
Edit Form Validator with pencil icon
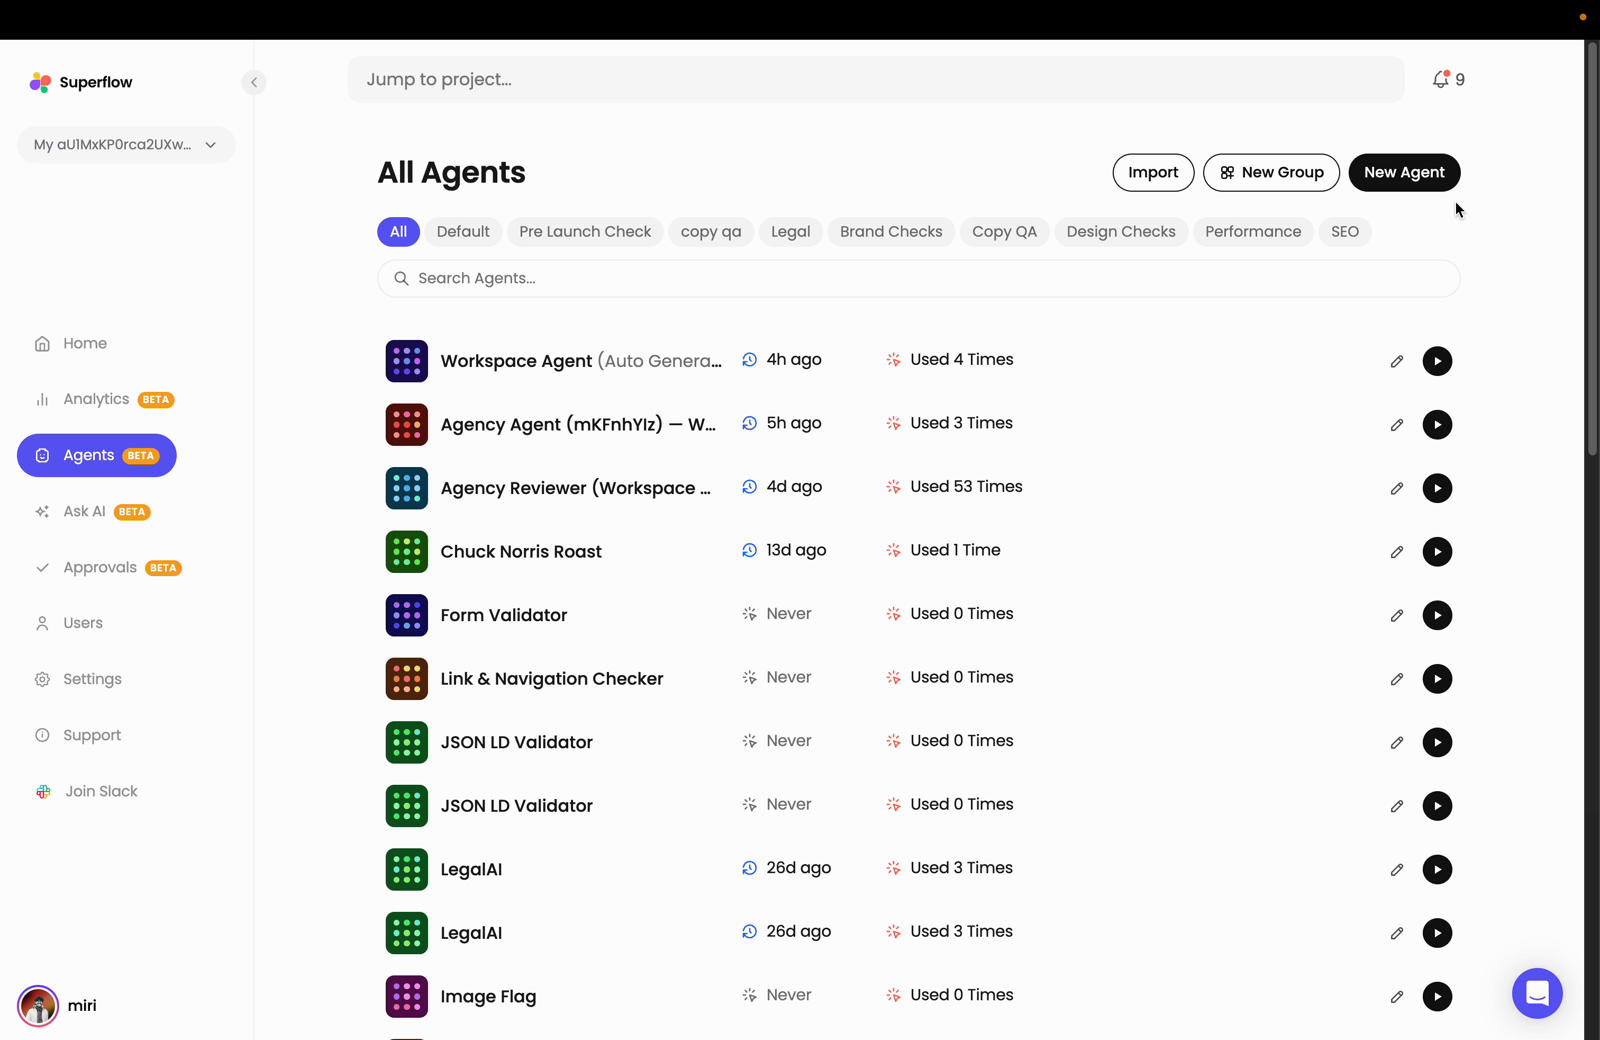coord(1397,615)
